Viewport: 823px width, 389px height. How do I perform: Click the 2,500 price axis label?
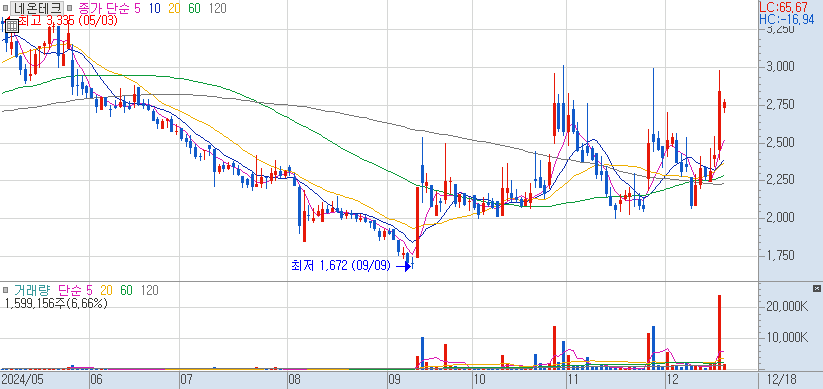pos(780,143)
